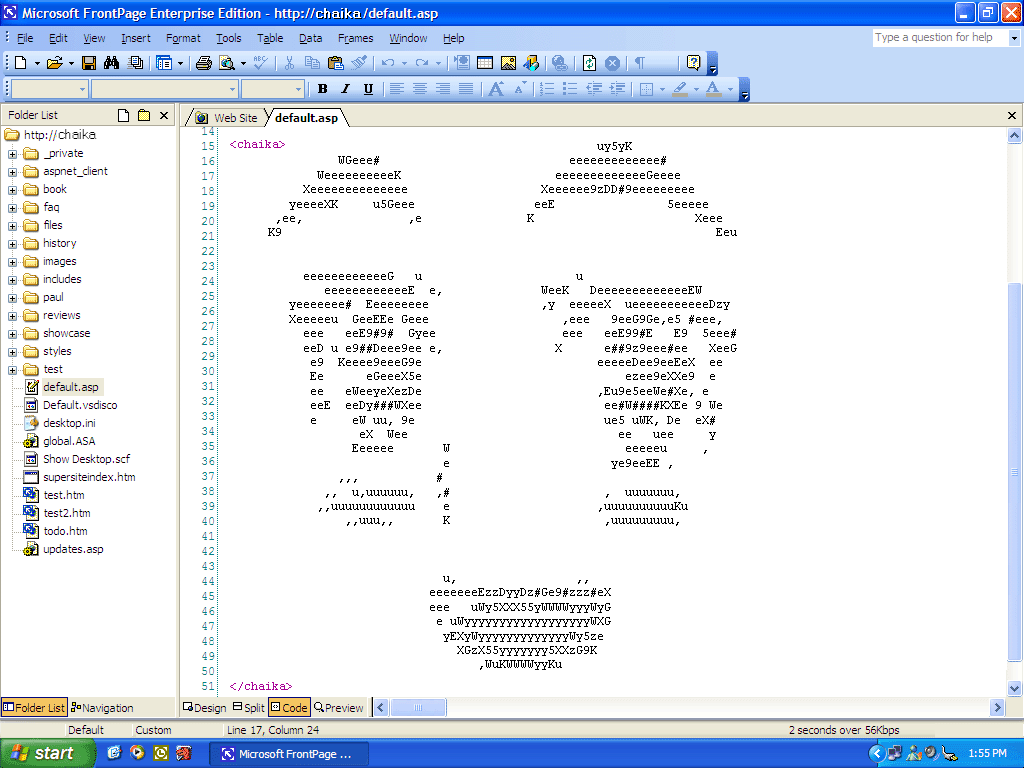Open the File menu

pyautogui.click(x=25, y=38)
